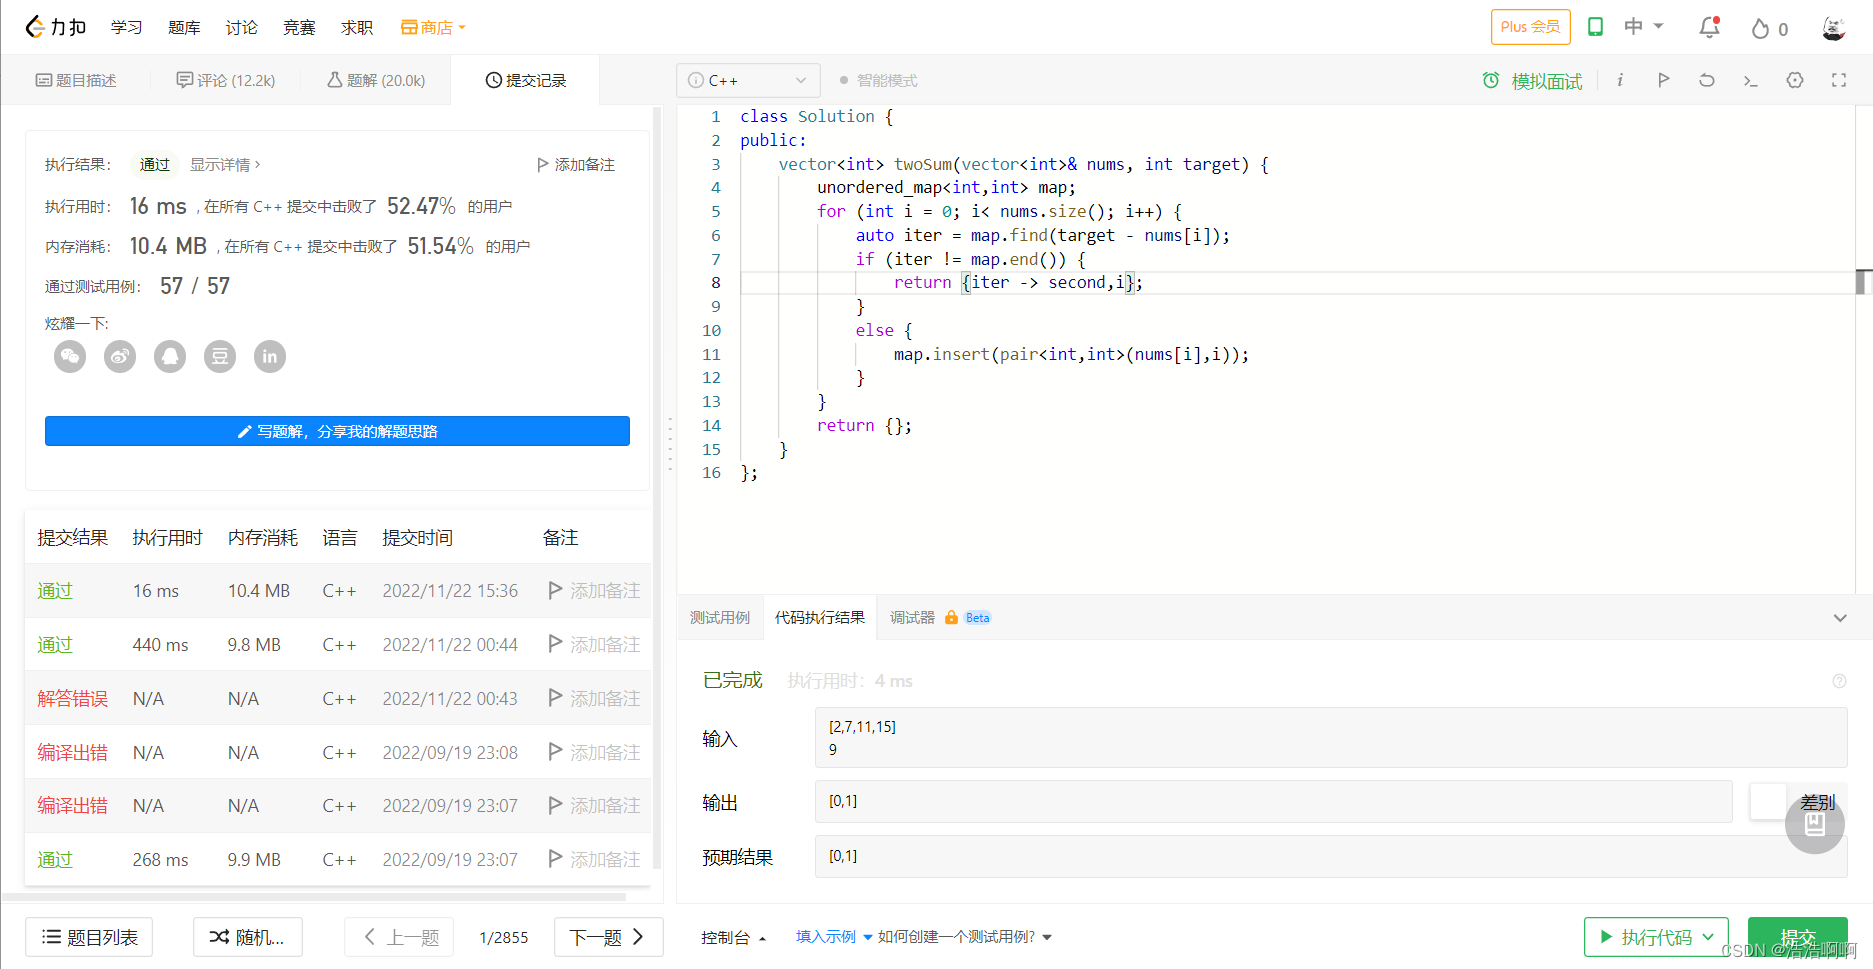This screenshot has height=969, width=1873.
Task: Click the input test case field
Action: coord(1331,738)
